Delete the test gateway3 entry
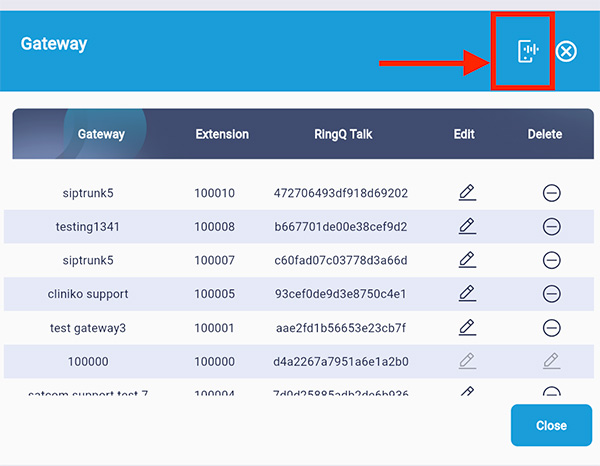The height and width of the screenshot is (466, 600). (551, 328)
